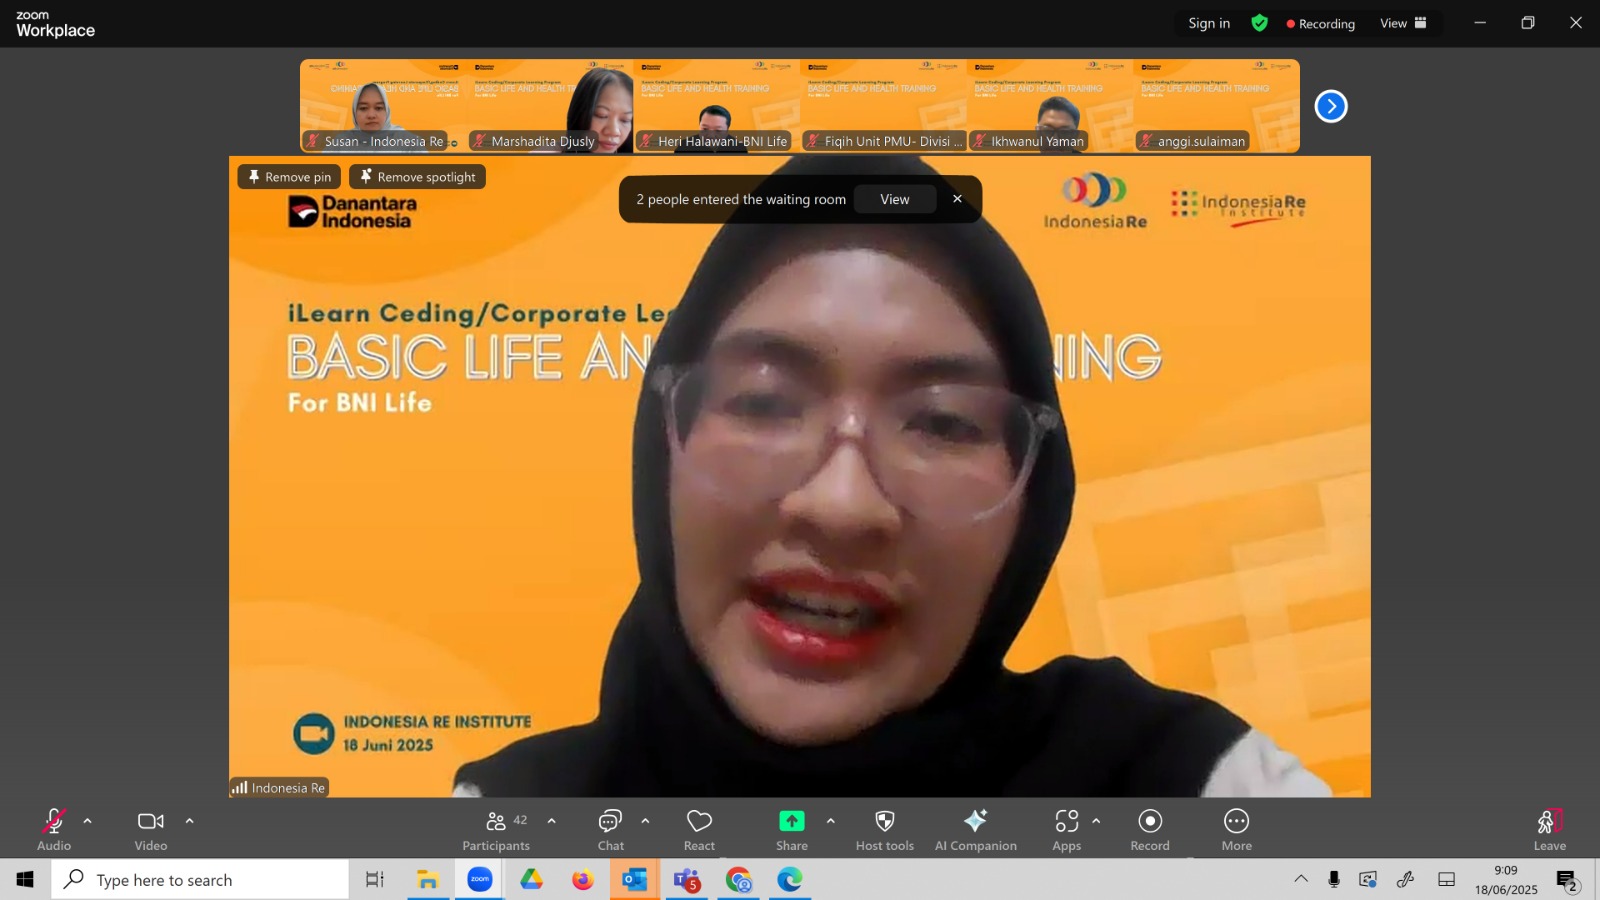
Task: Open the View layout menu
Action: click(x=1403, y=23)
